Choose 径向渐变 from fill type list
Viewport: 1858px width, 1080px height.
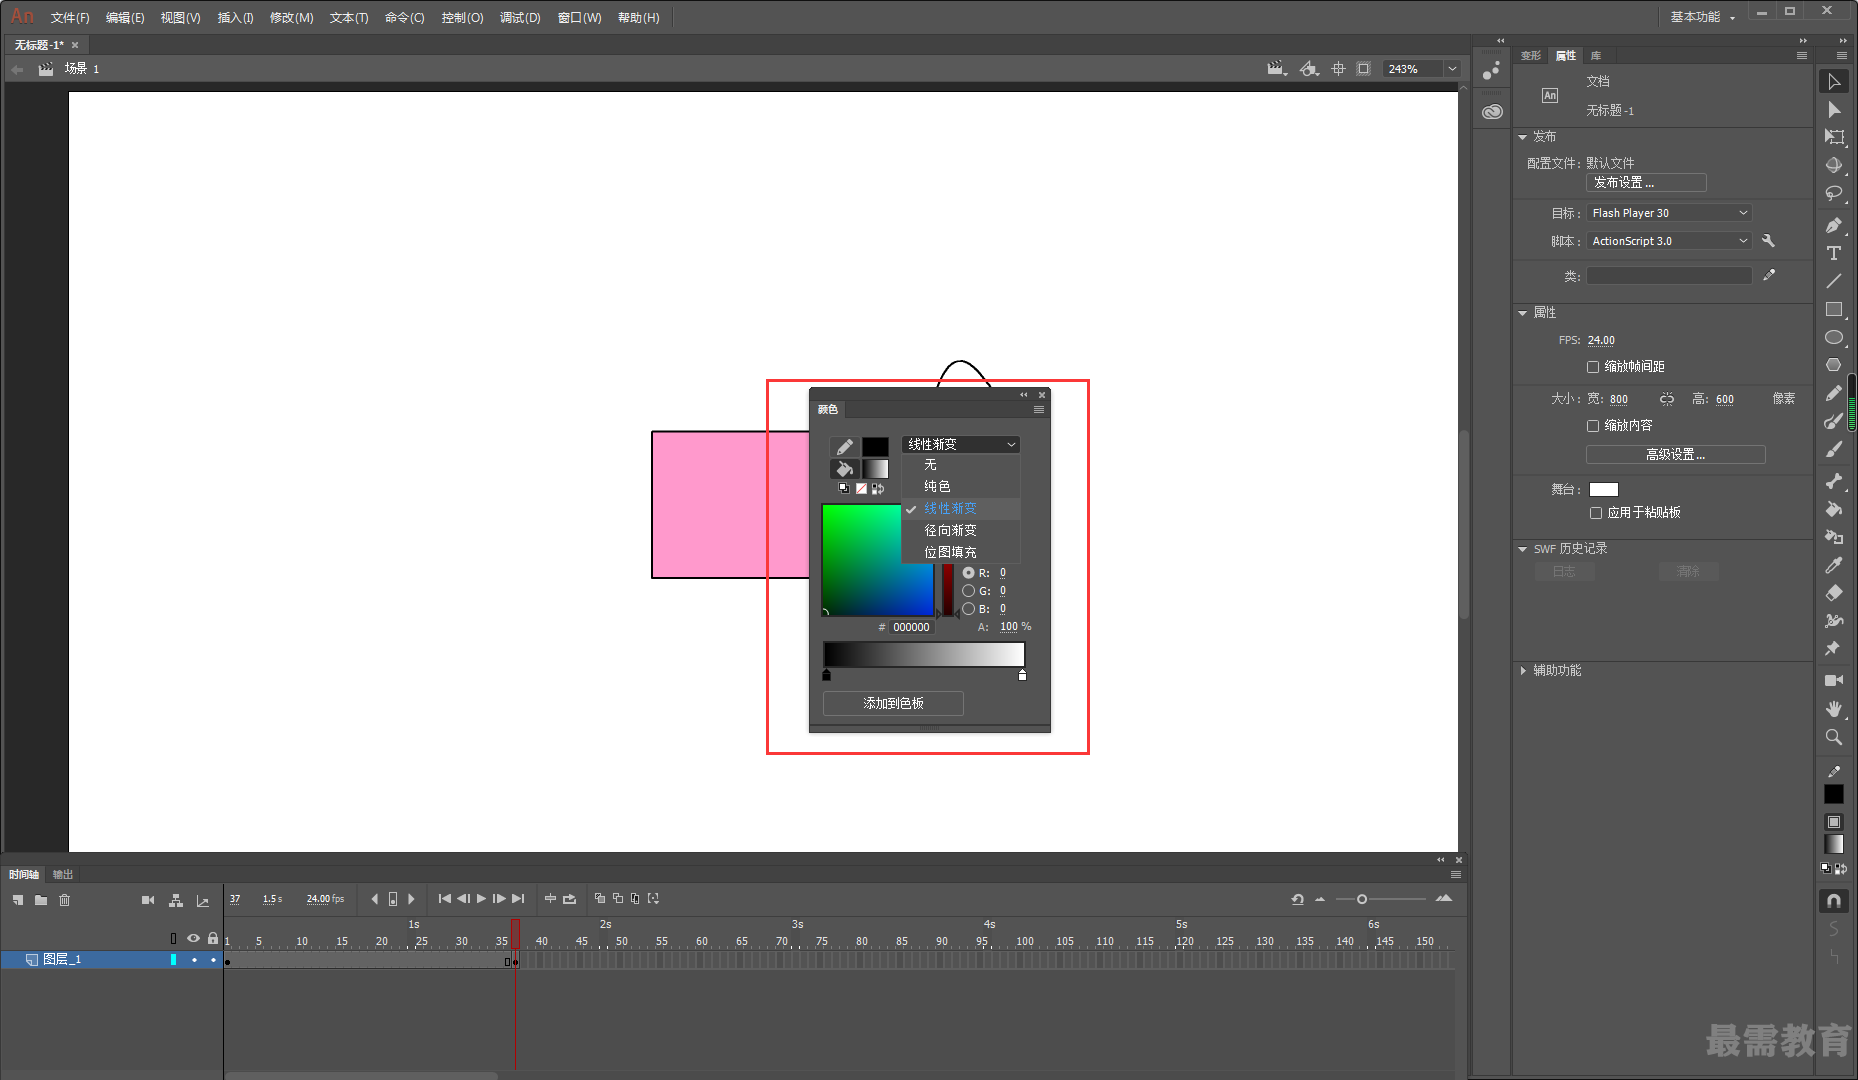961,530
